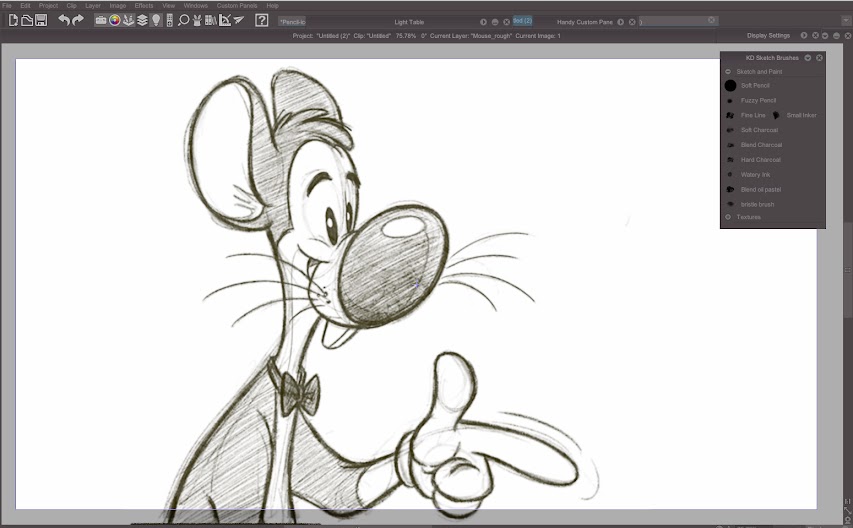Save the project with the floppy disk icon
Viewport: 853px width, 528px height.
click(41, 21)
